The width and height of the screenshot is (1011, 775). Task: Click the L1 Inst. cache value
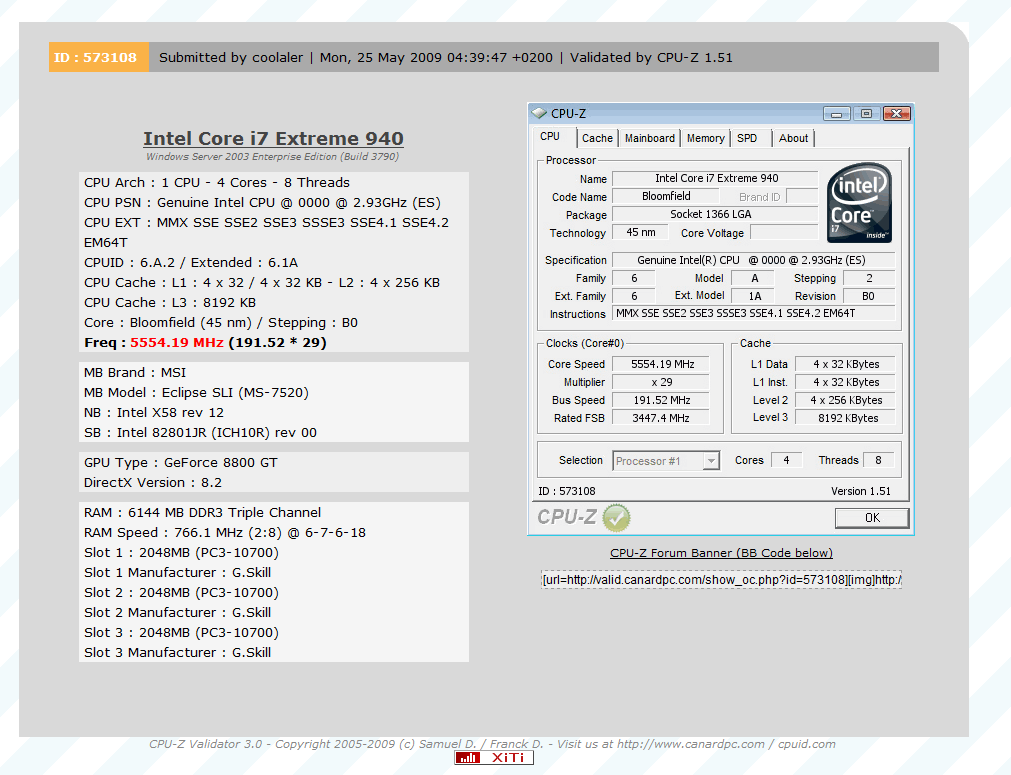click(x=846, y=382)
